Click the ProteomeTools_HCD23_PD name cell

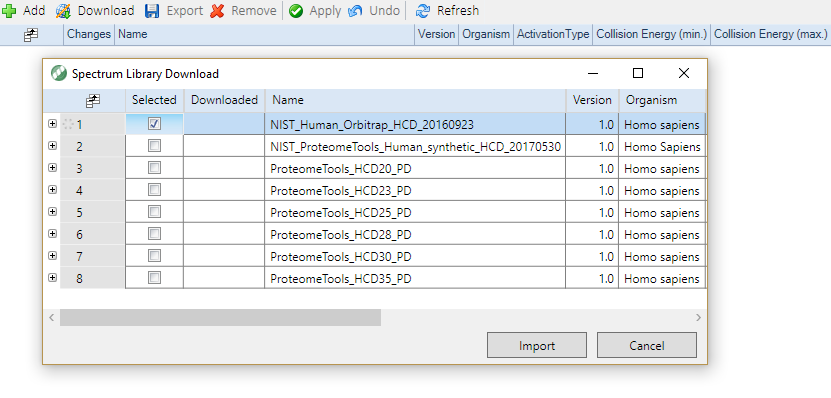[415, 190]
